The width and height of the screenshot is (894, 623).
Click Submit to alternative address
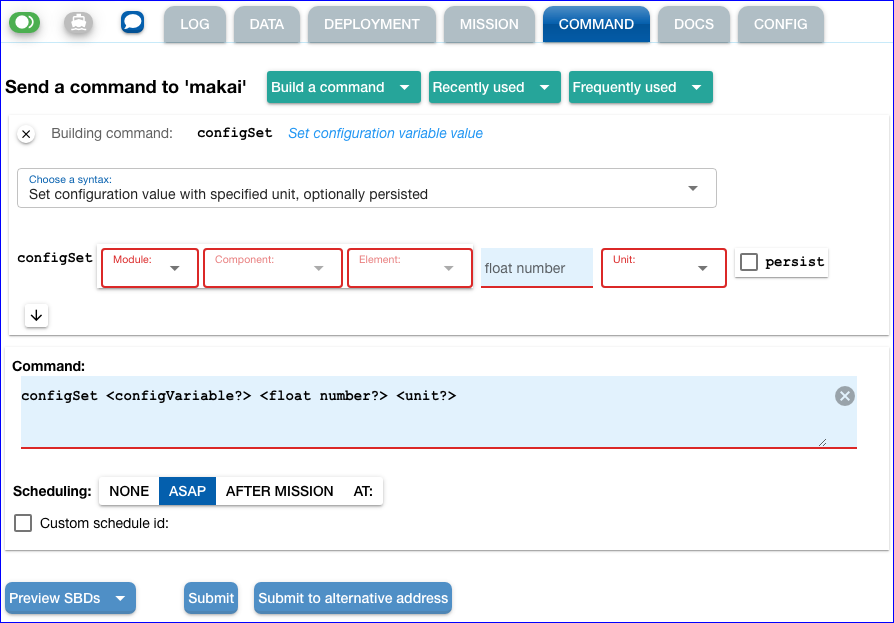coord(353,598)
